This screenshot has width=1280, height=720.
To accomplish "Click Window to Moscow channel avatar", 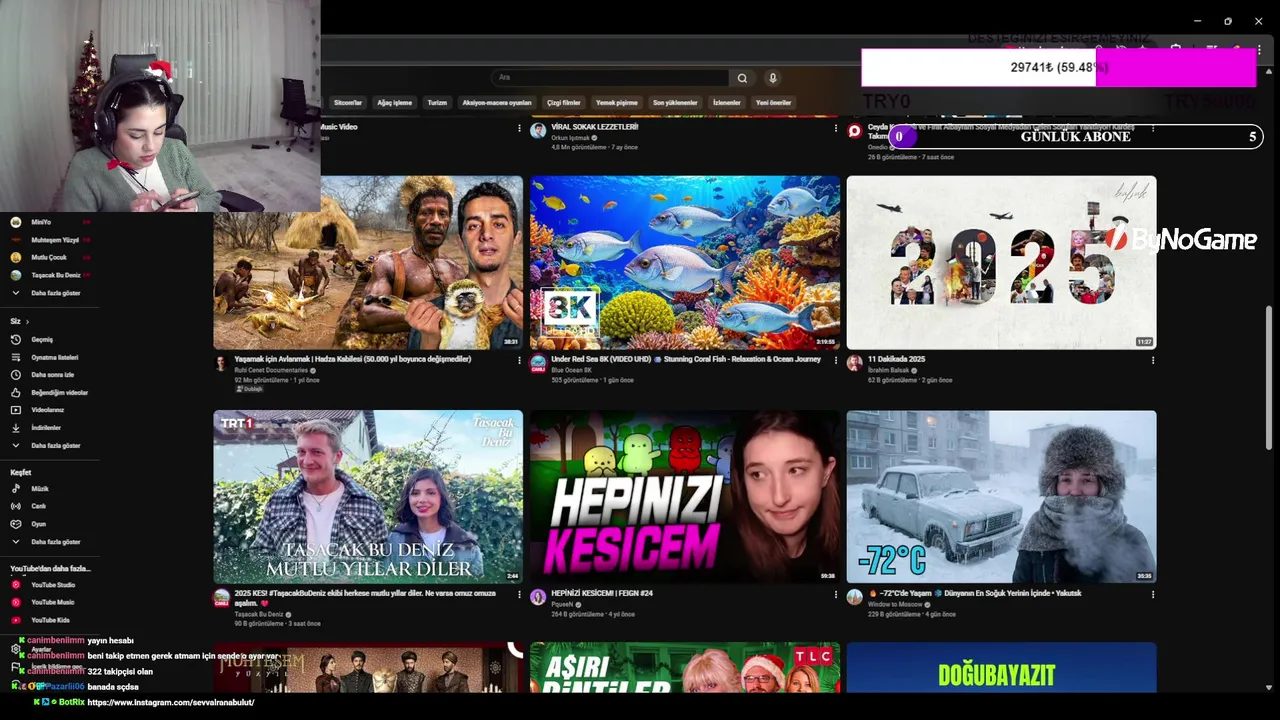I will (x=854, y=597).
